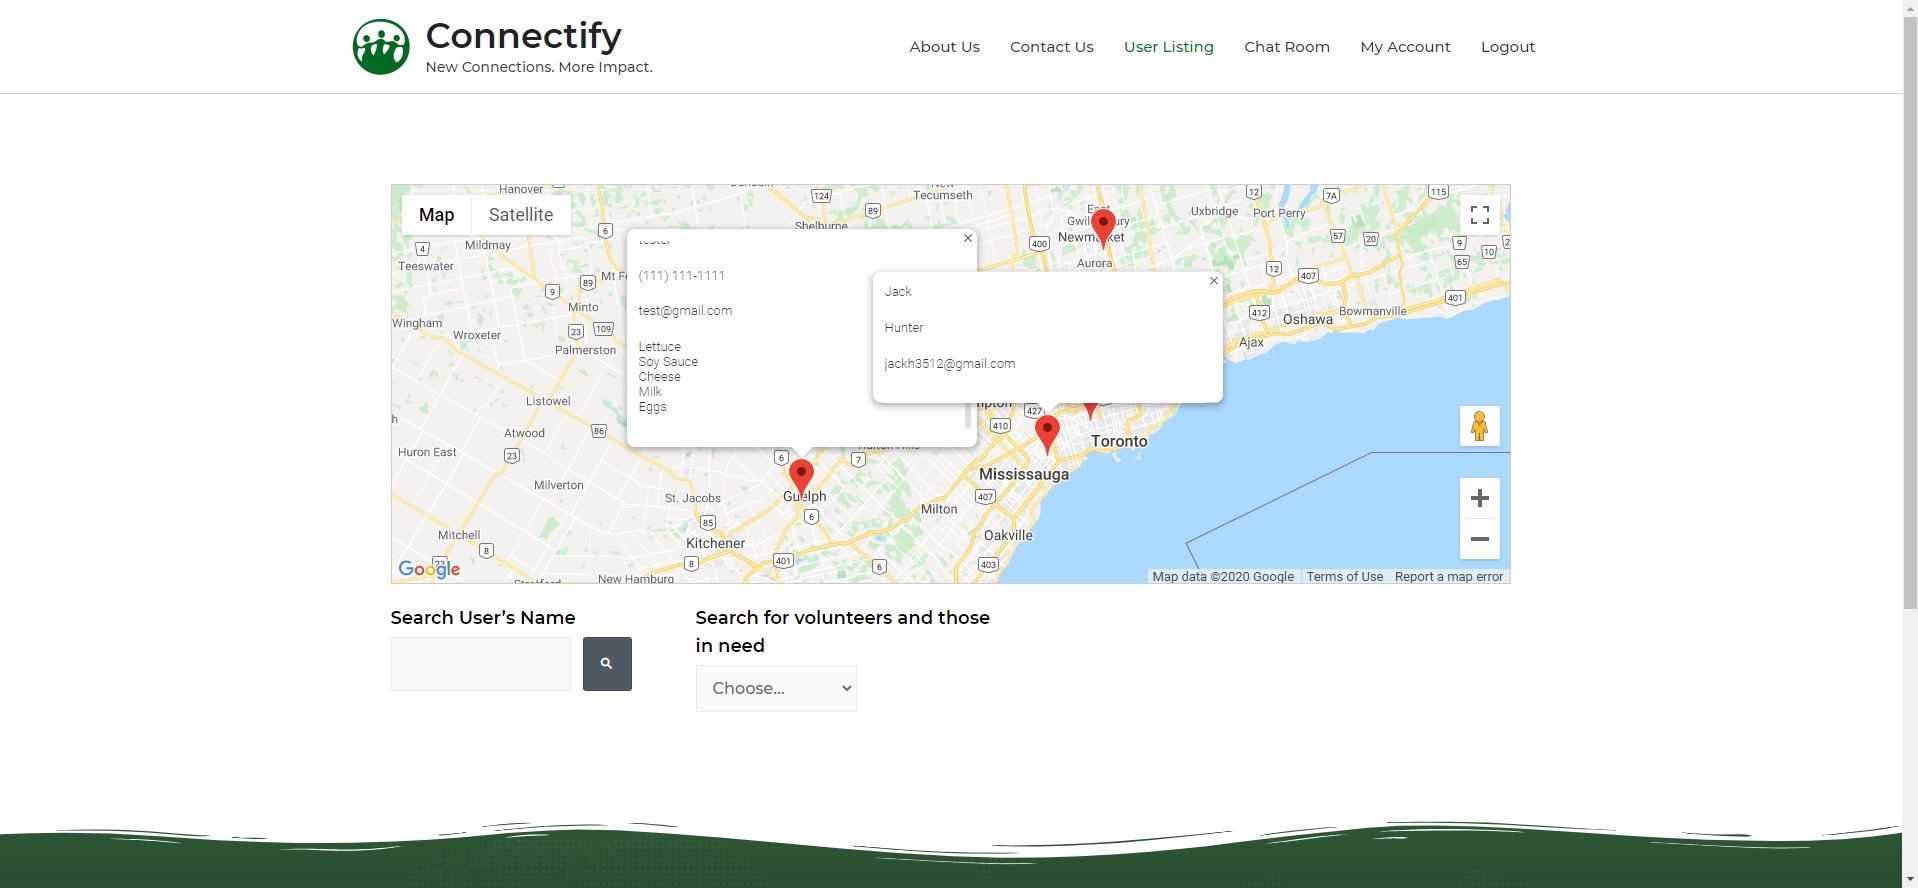Click 'Soy Sauce' in info window
The width and height of the screenshot is (1918, 888).
668,362
